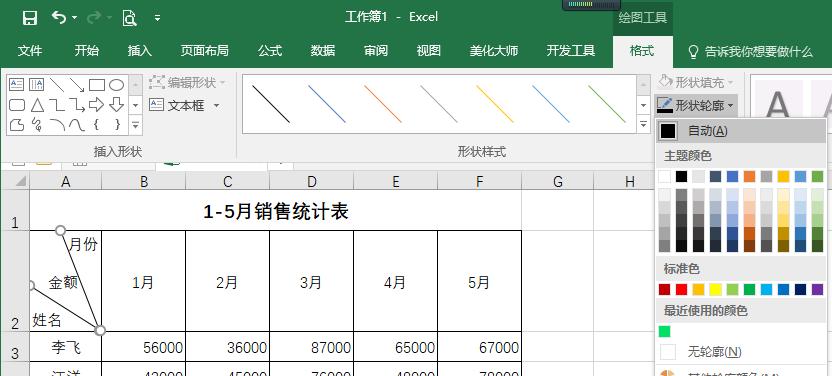The height and width of the screenshot is (376, 832).
Task: Select the right arrow shape
Action: pos(97,105)
